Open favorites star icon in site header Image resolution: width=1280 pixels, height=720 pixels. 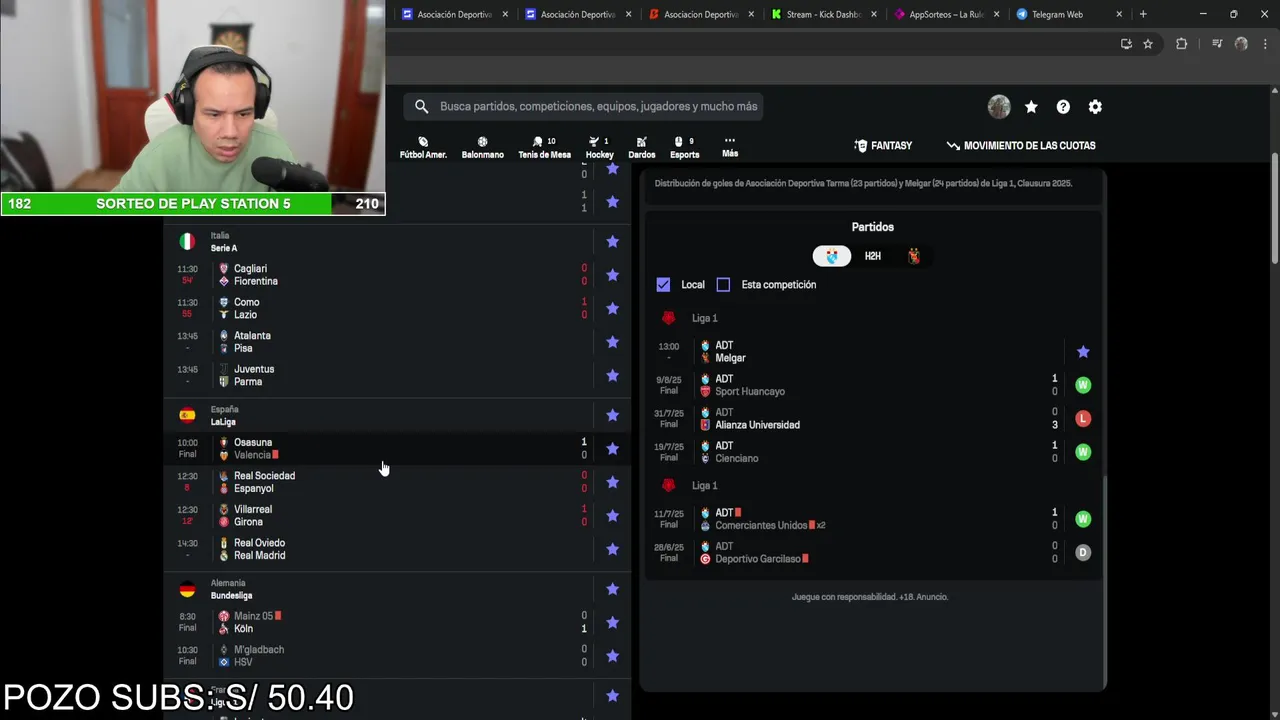tap(1031, 107)
